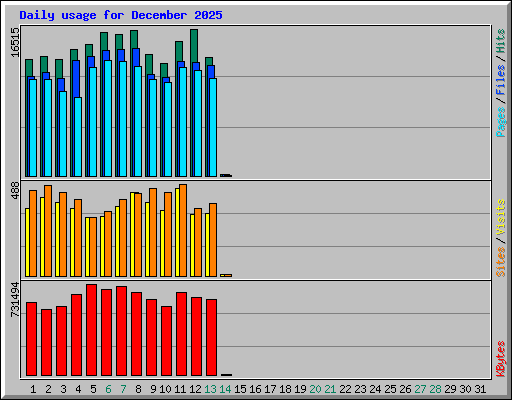Viewport: 512px width, 400px height.
Task: Click day 12 on the x-axis
Action: pyautogui.click(x=195, y=389)
